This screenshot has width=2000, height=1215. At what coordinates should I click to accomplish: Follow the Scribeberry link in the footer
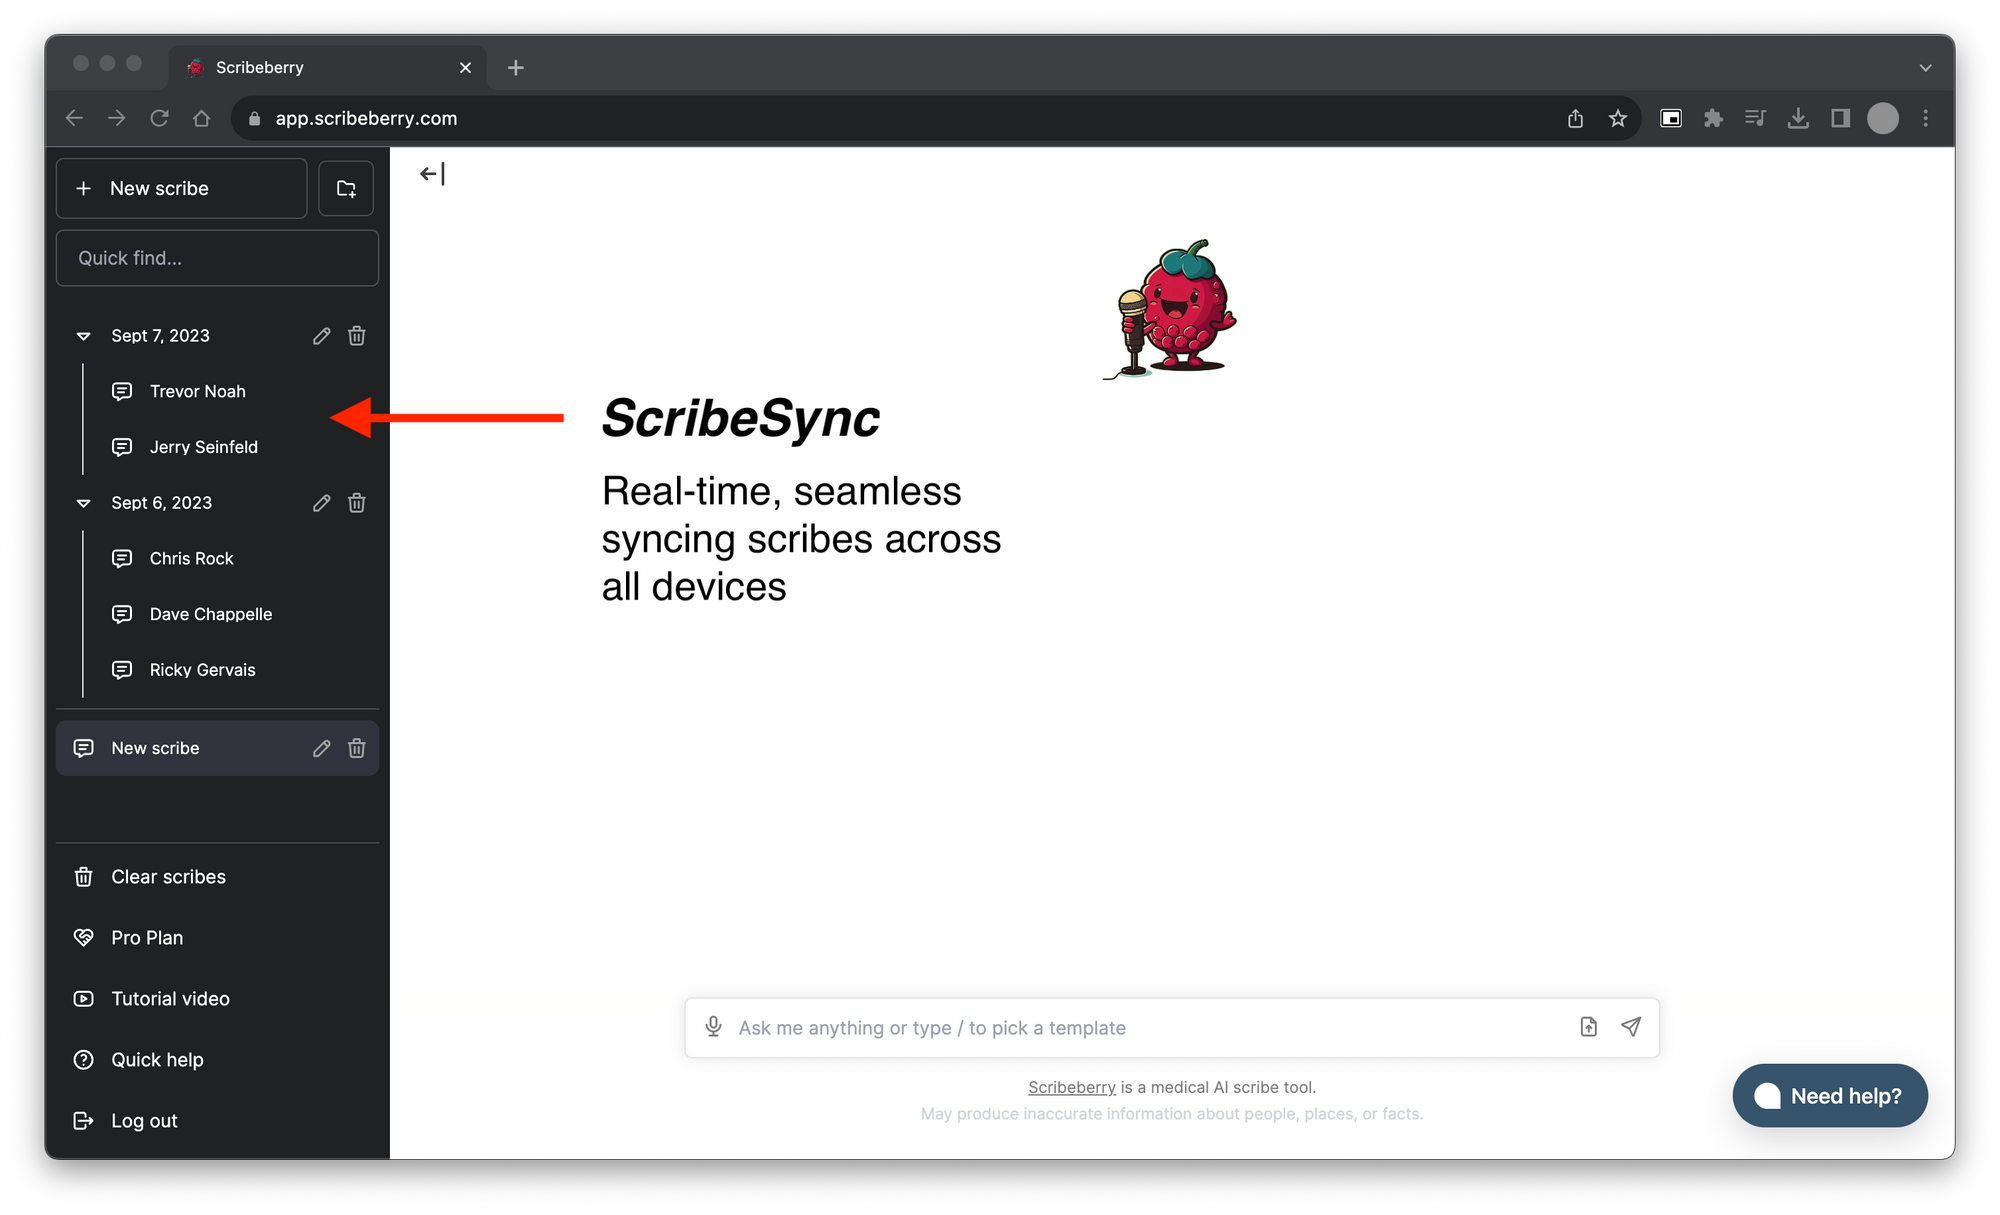point(1072,1087)
